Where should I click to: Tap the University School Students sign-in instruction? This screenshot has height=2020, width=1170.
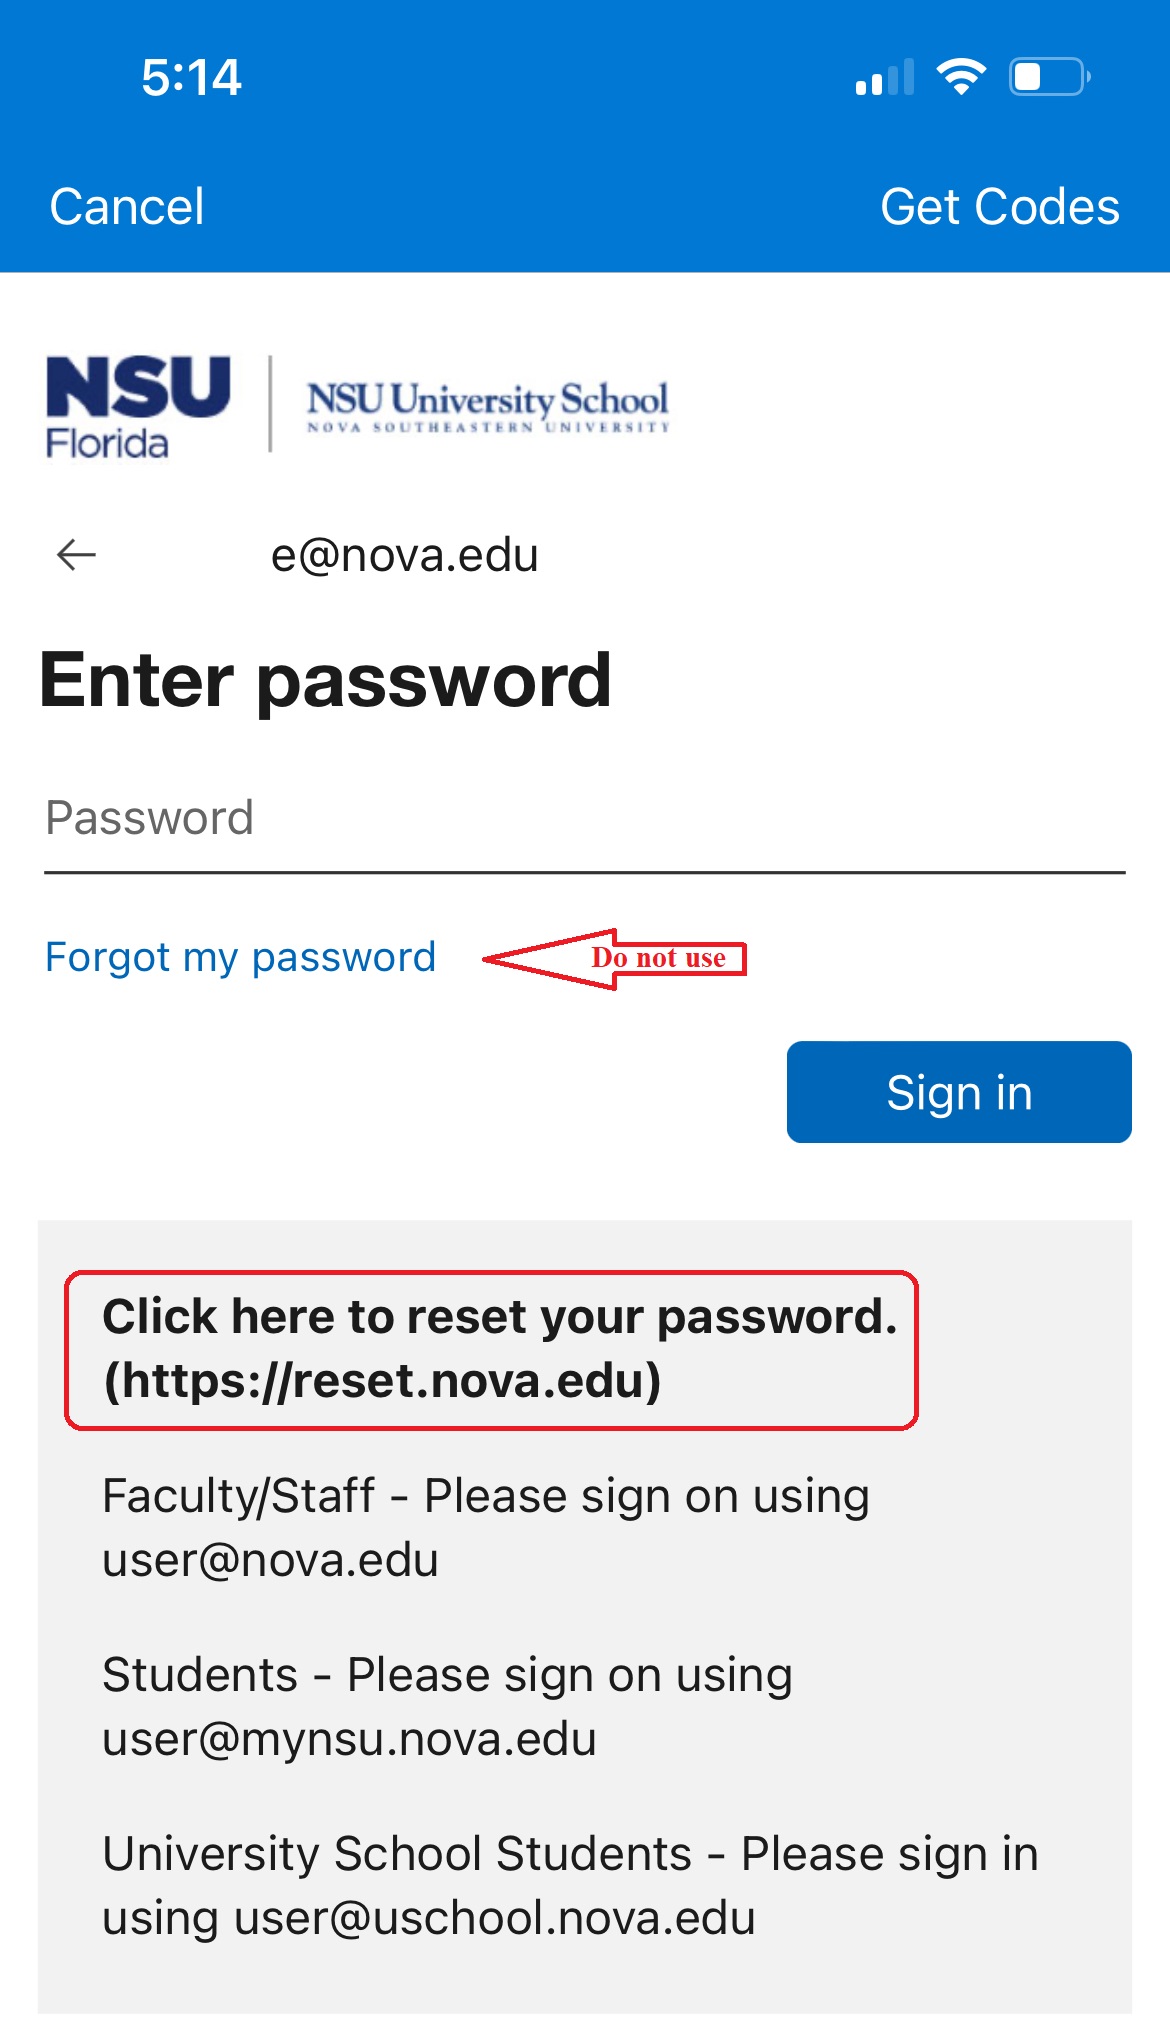pos(570,1886)
